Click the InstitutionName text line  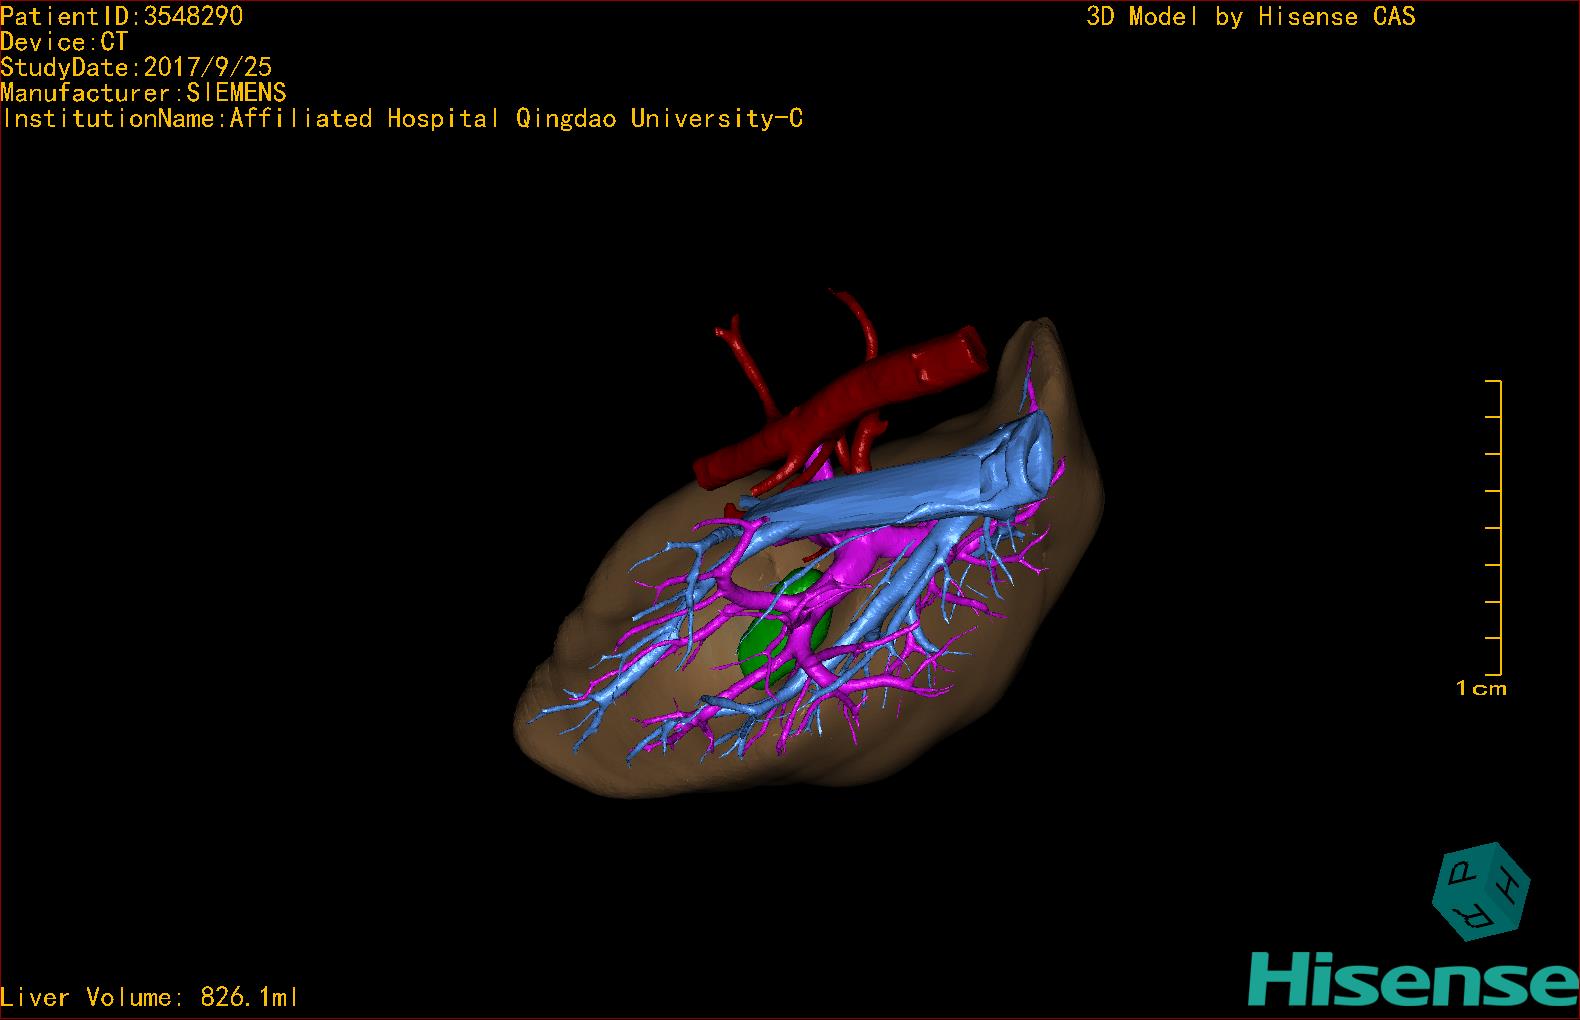click(x=402, y=119)
